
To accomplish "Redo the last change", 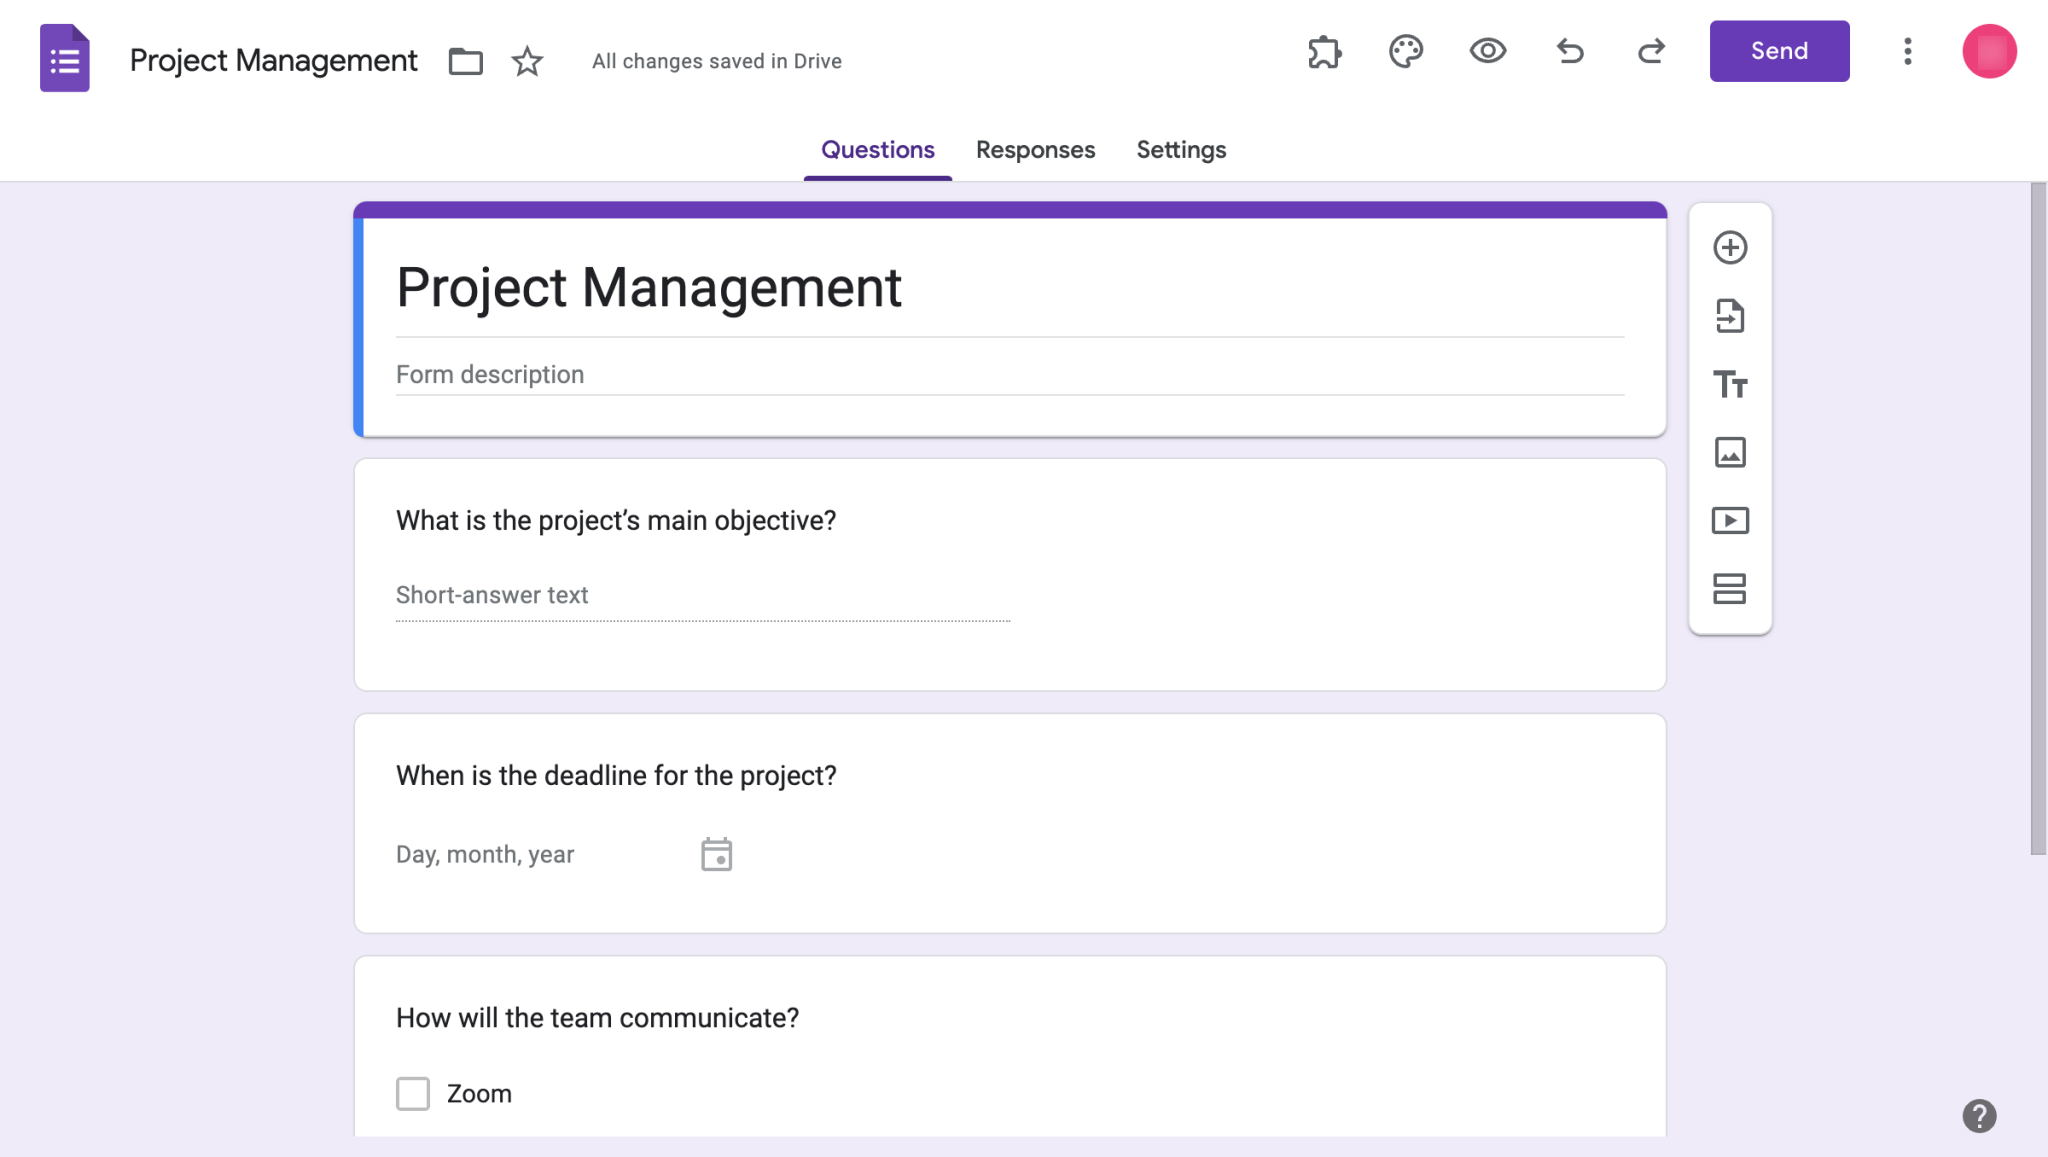I will 1650,51.
